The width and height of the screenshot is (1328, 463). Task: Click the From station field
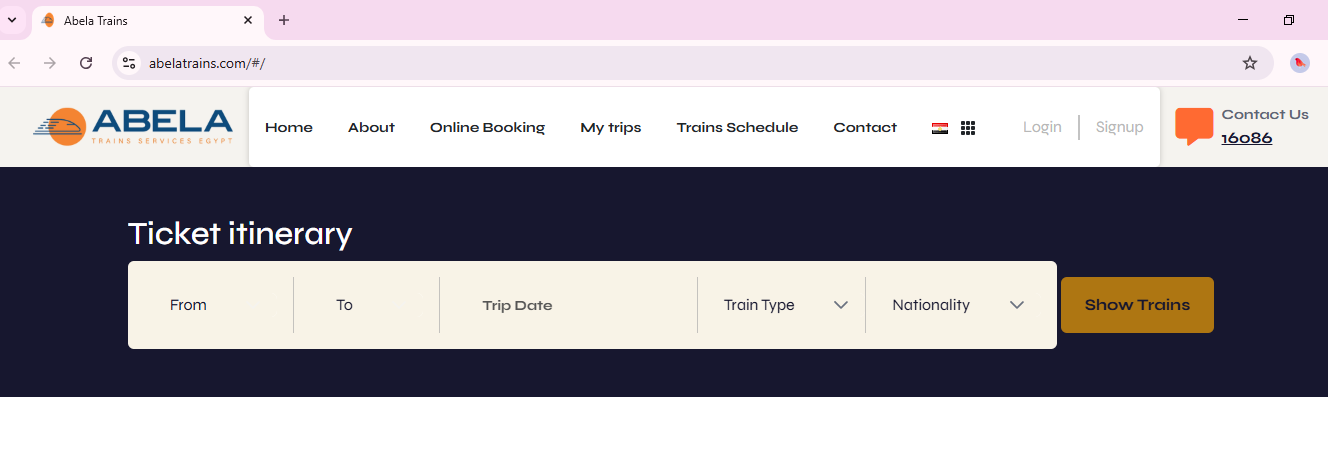[210, 305]
